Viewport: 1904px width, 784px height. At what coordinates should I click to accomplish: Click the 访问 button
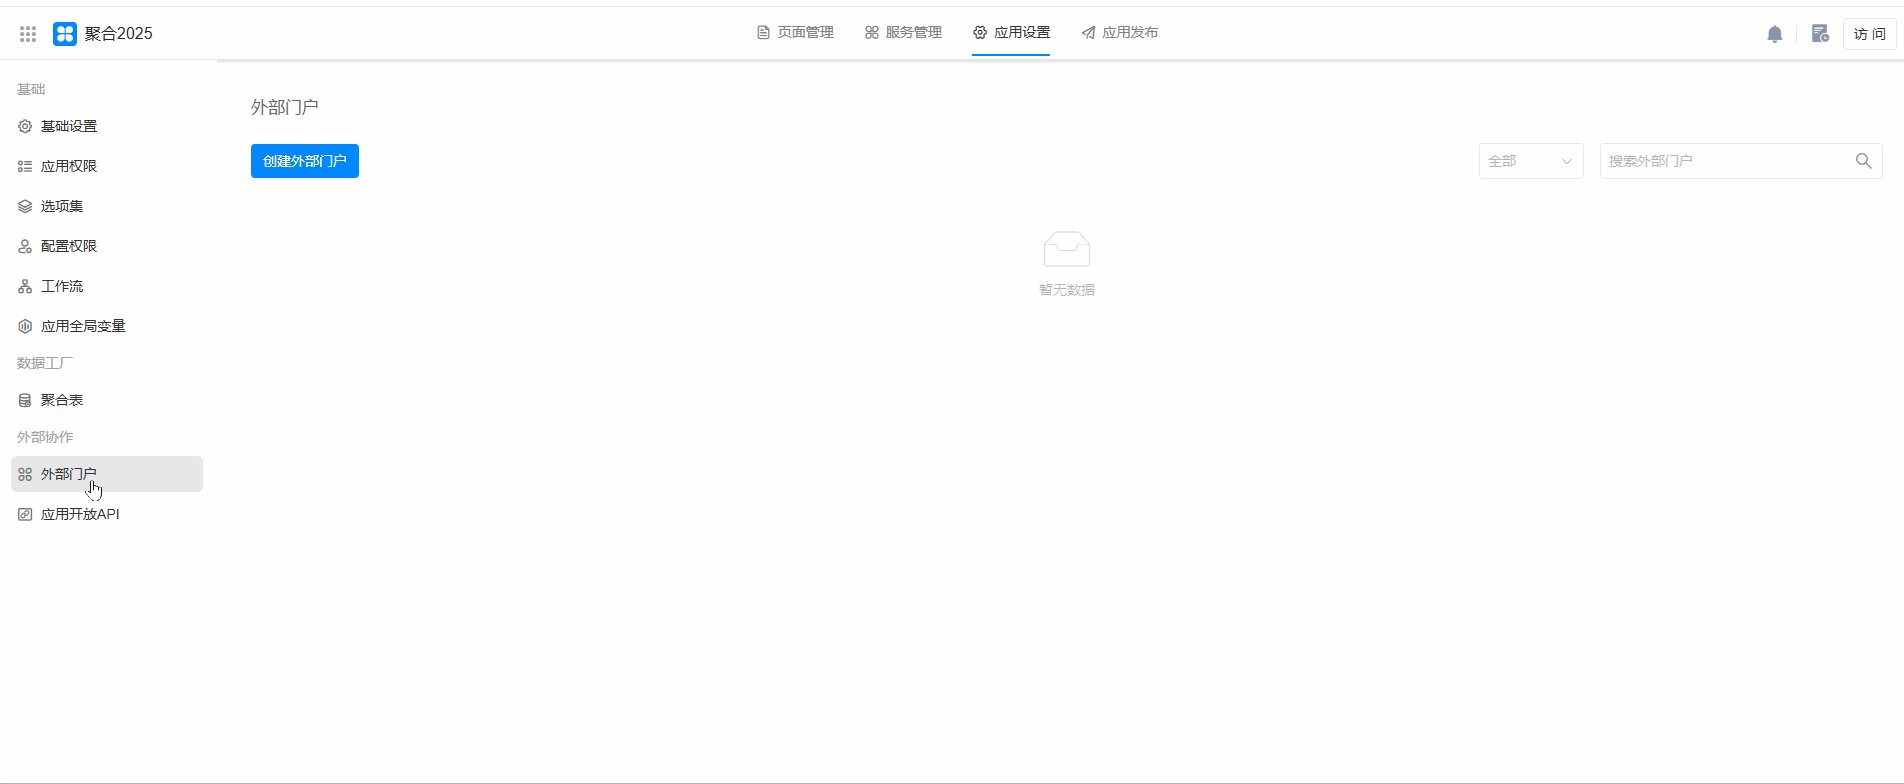point(1869,34)
